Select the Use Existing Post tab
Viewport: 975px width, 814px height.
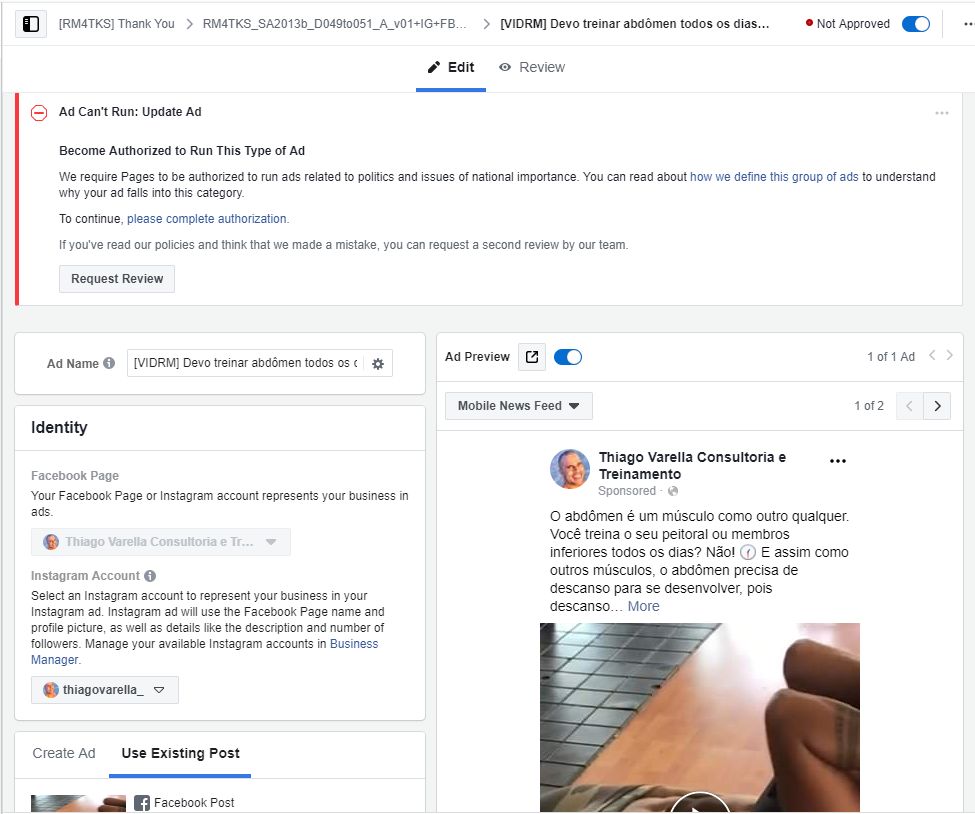tap(180, 753)
